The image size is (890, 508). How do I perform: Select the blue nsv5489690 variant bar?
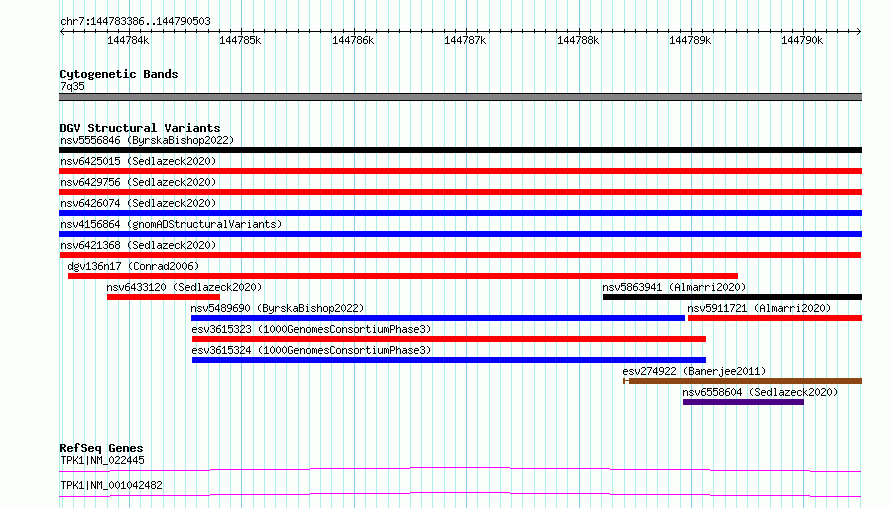click(x=438, y=318)
